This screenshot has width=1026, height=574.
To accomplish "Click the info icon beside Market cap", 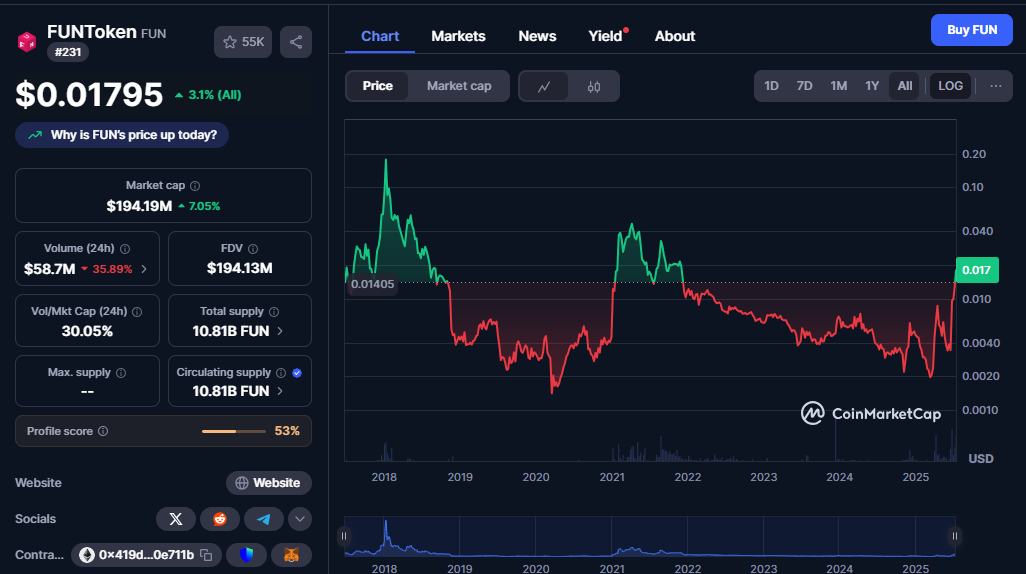I will (195, 186).
